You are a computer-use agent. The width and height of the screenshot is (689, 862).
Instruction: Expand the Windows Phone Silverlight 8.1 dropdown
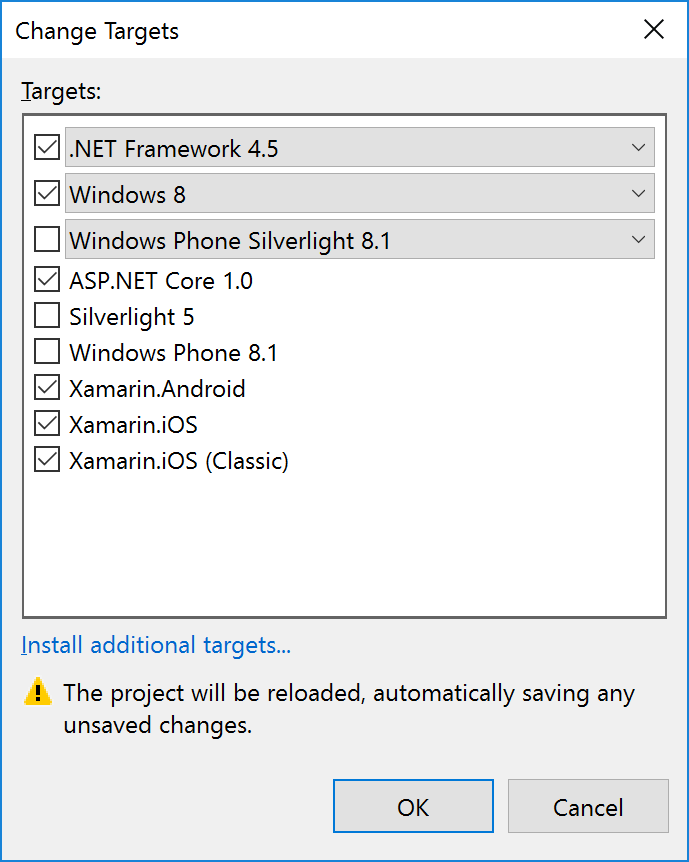[x=639, y=240]
